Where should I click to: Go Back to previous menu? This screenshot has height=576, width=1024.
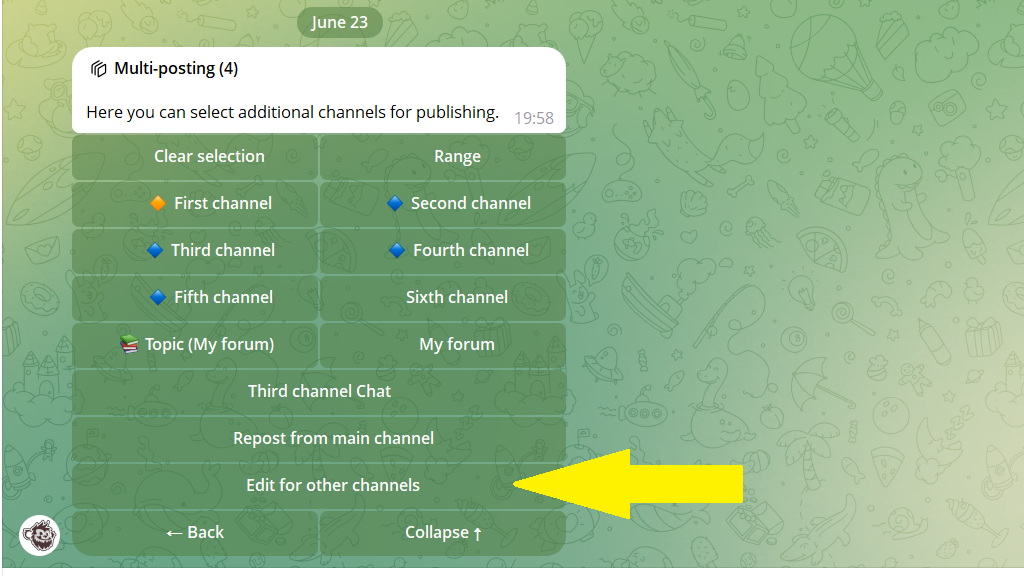coord(195,533)
